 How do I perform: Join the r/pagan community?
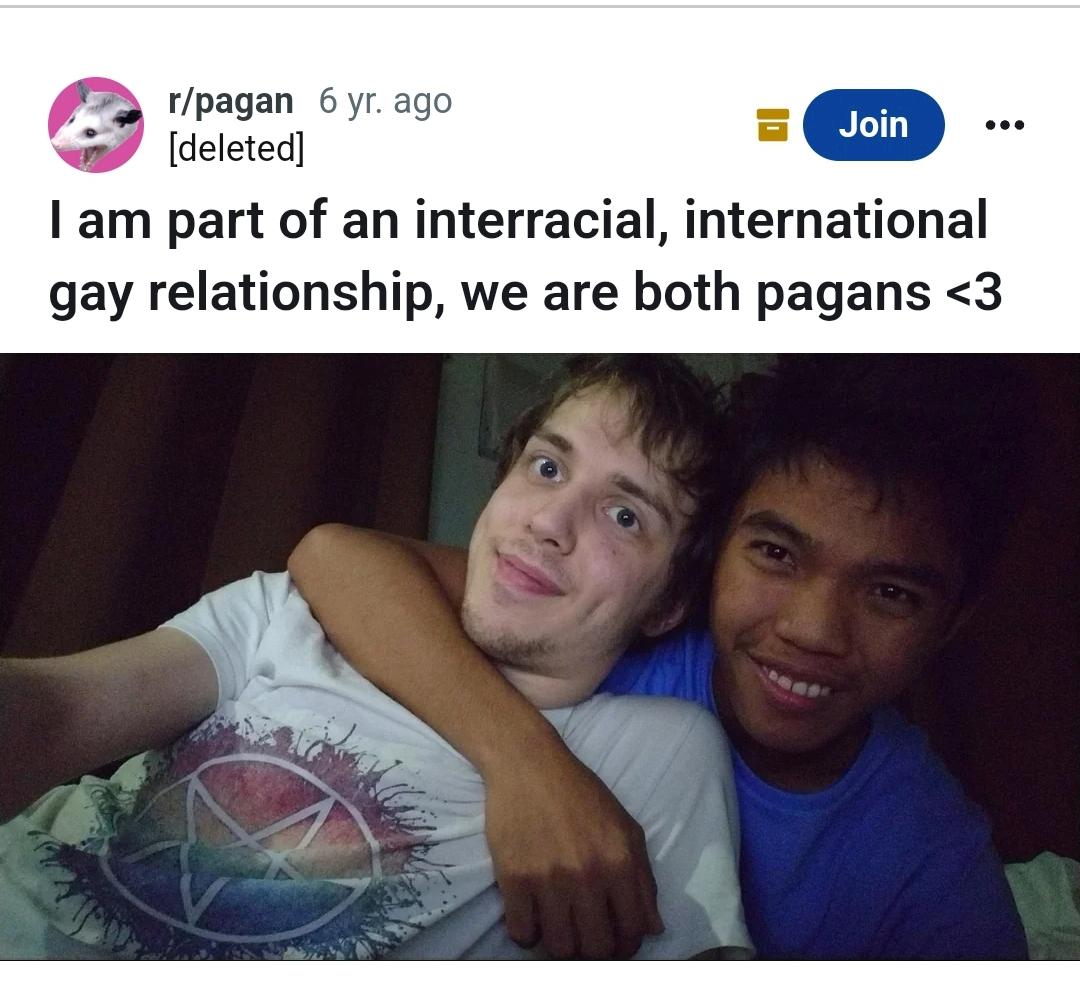pos(873,125)
